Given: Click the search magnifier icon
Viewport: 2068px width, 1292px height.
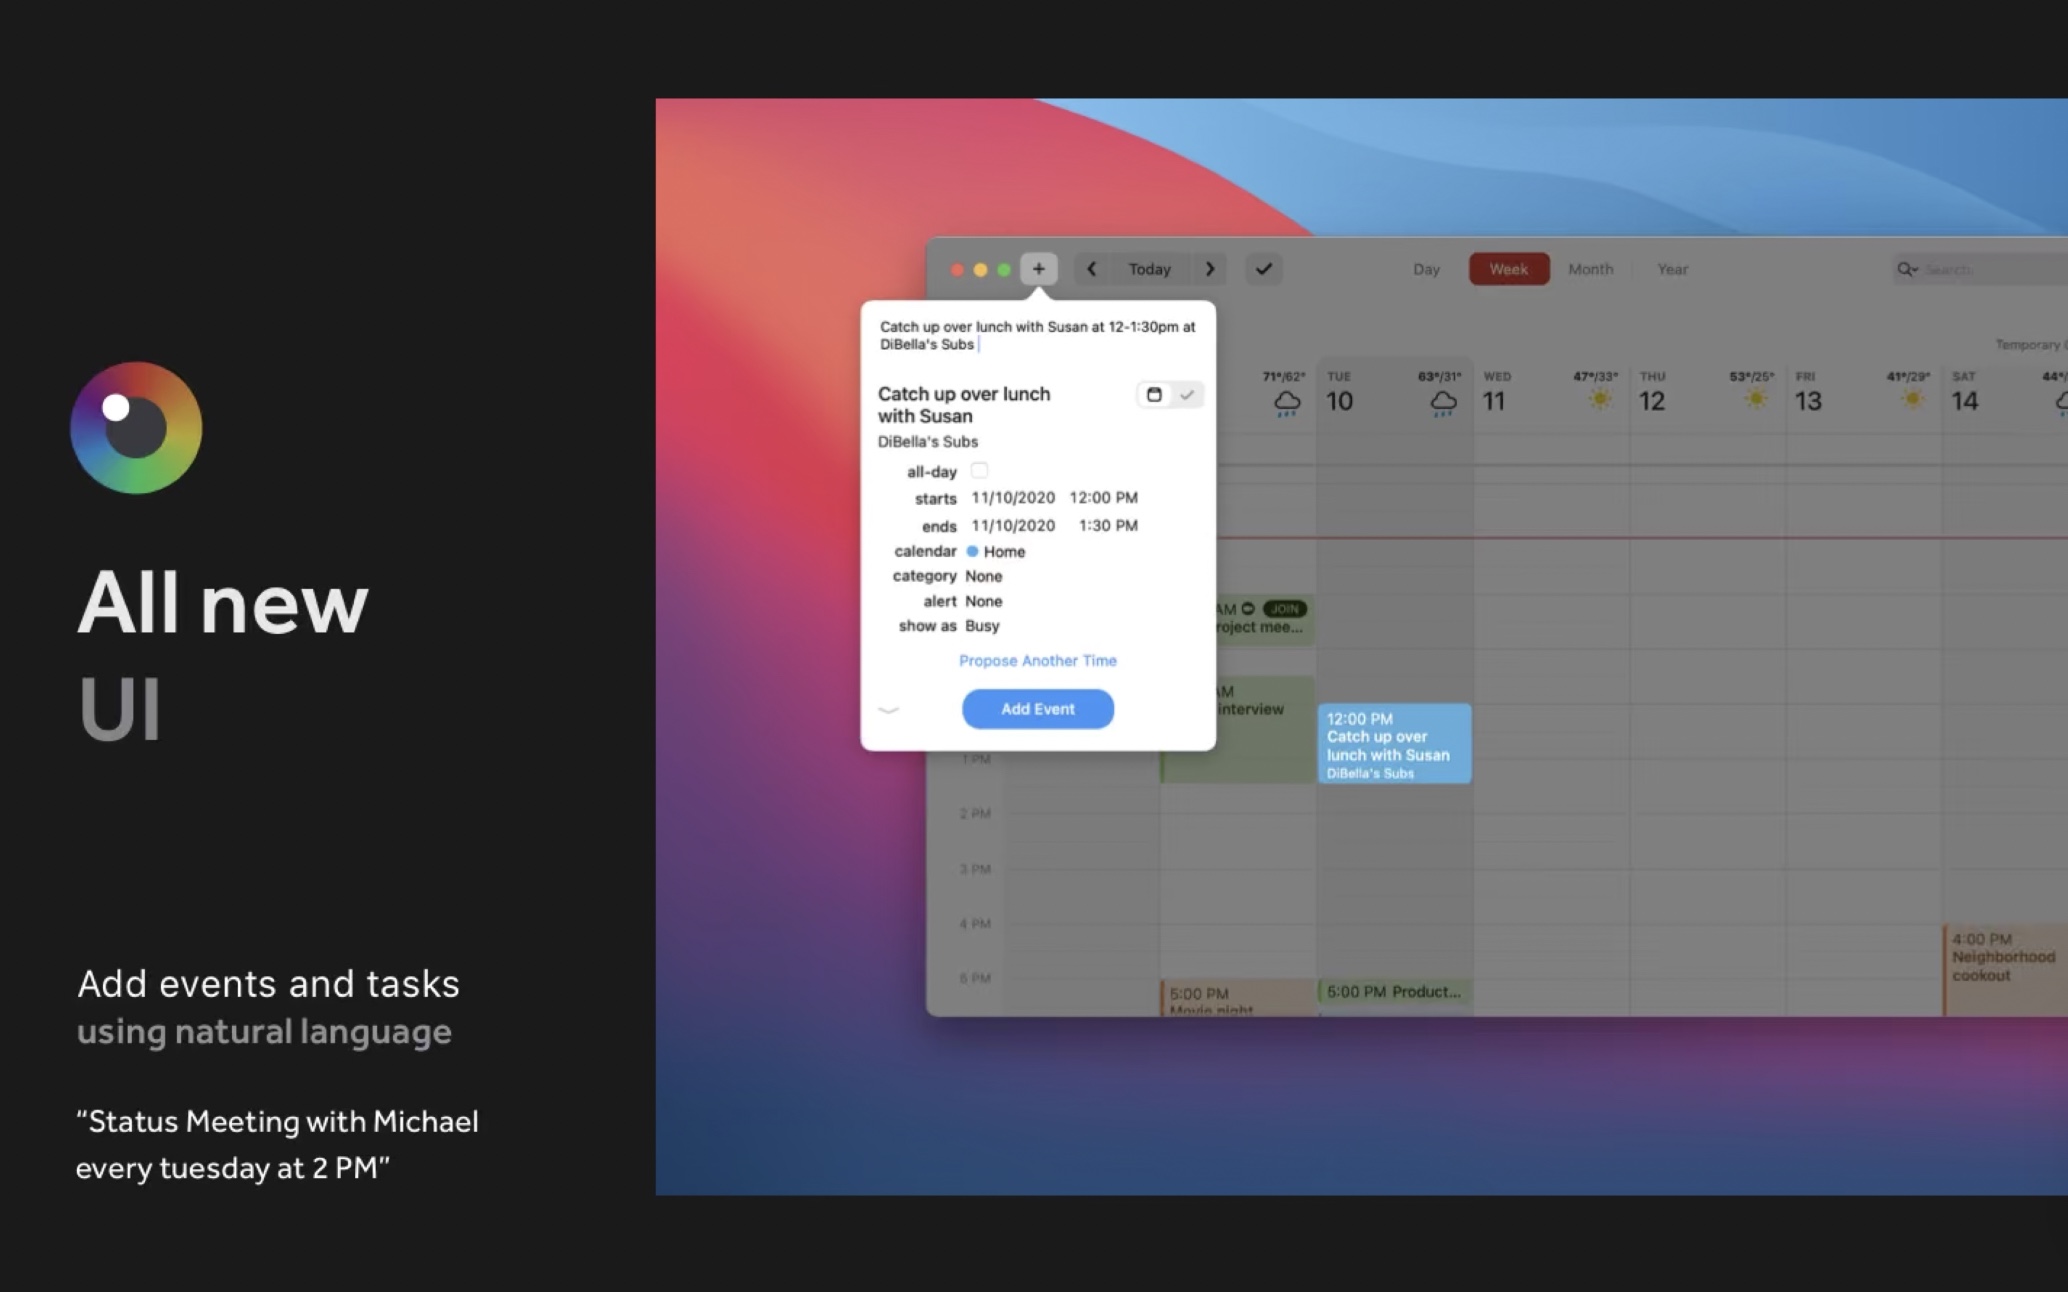Looking at the screenshot, I should 1906,269.
